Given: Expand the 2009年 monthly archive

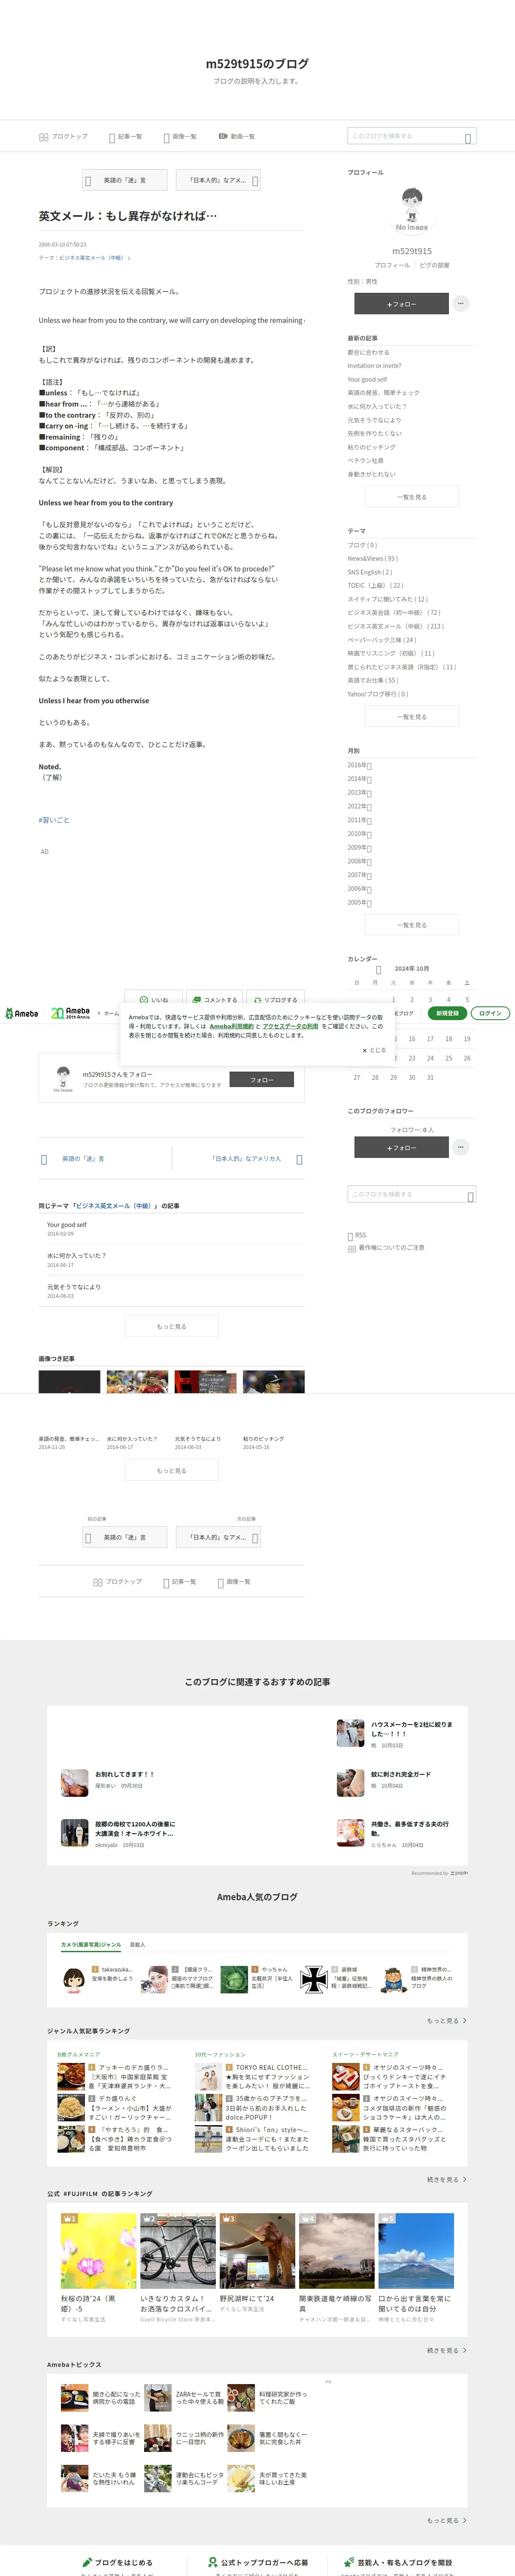Looking at the screenshot, I should pos(359,848).
